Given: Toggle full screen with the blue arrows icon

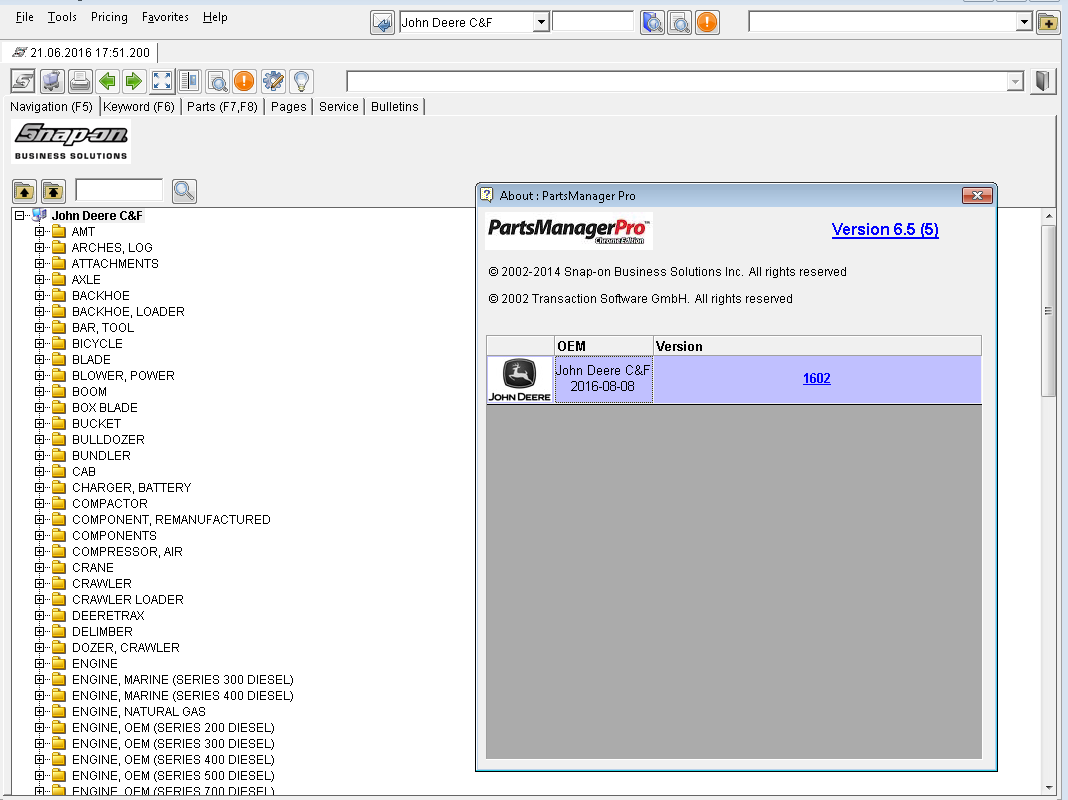Looking at the screenshot, I should [x=162, y=81].
